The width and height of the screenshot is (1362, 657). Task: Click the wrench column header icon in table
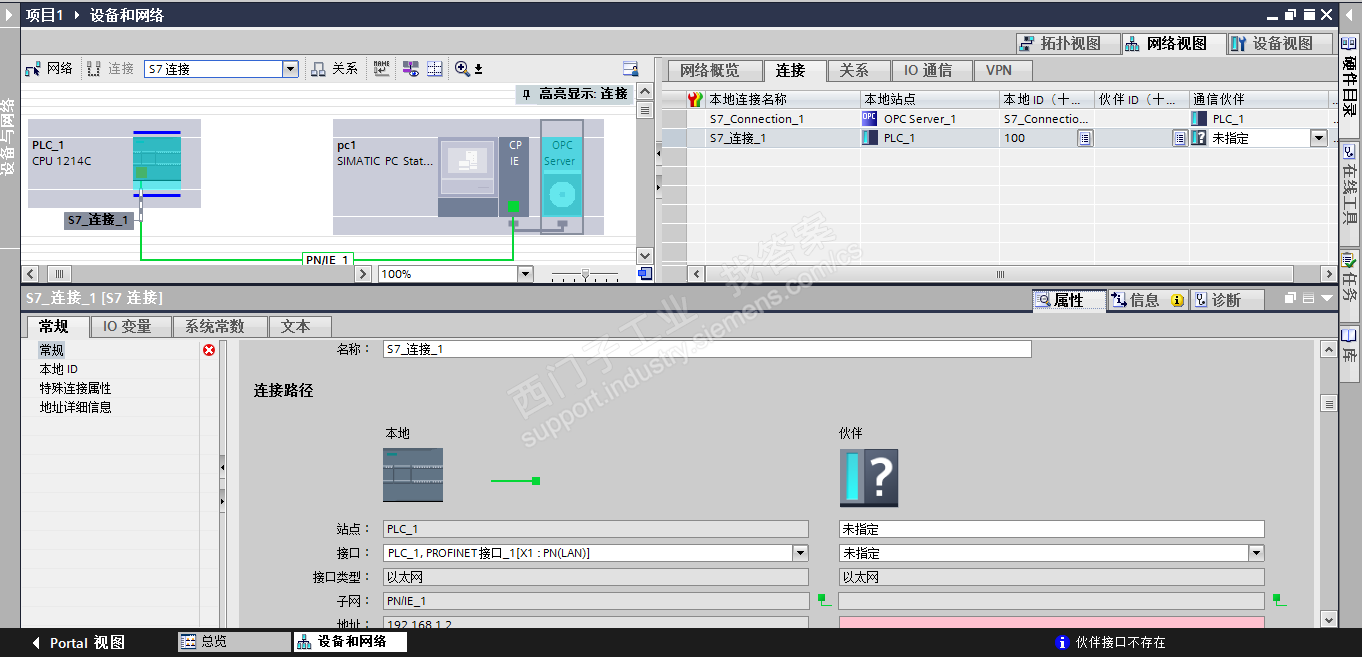[696, 99]
